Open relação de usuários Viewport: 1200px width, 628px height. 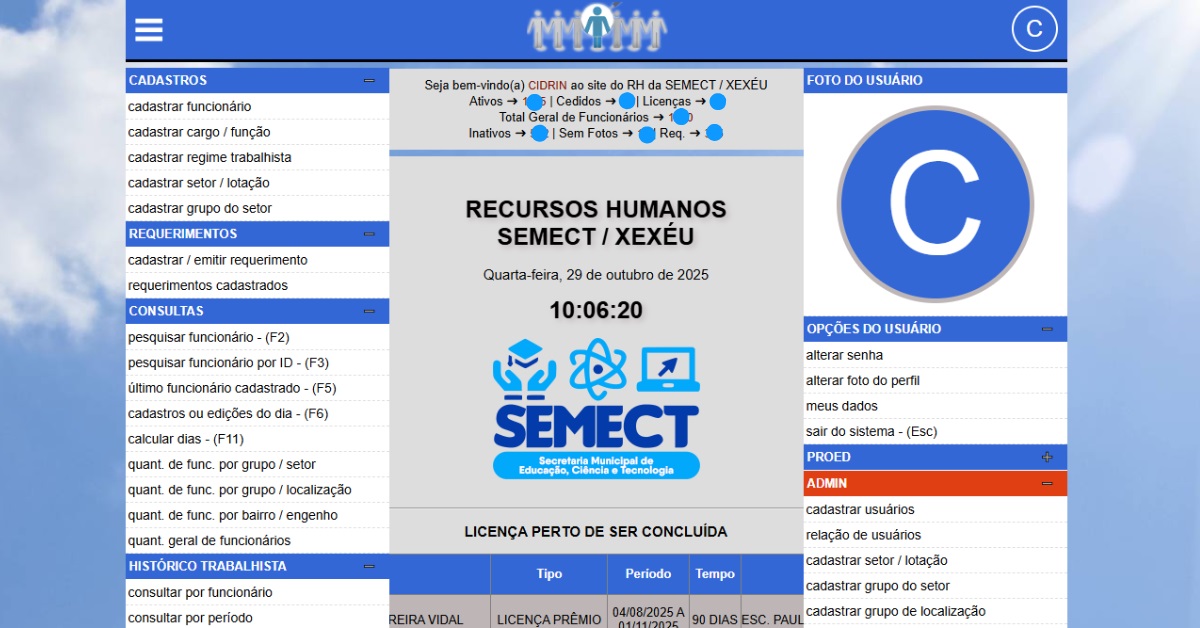[863, 535]
